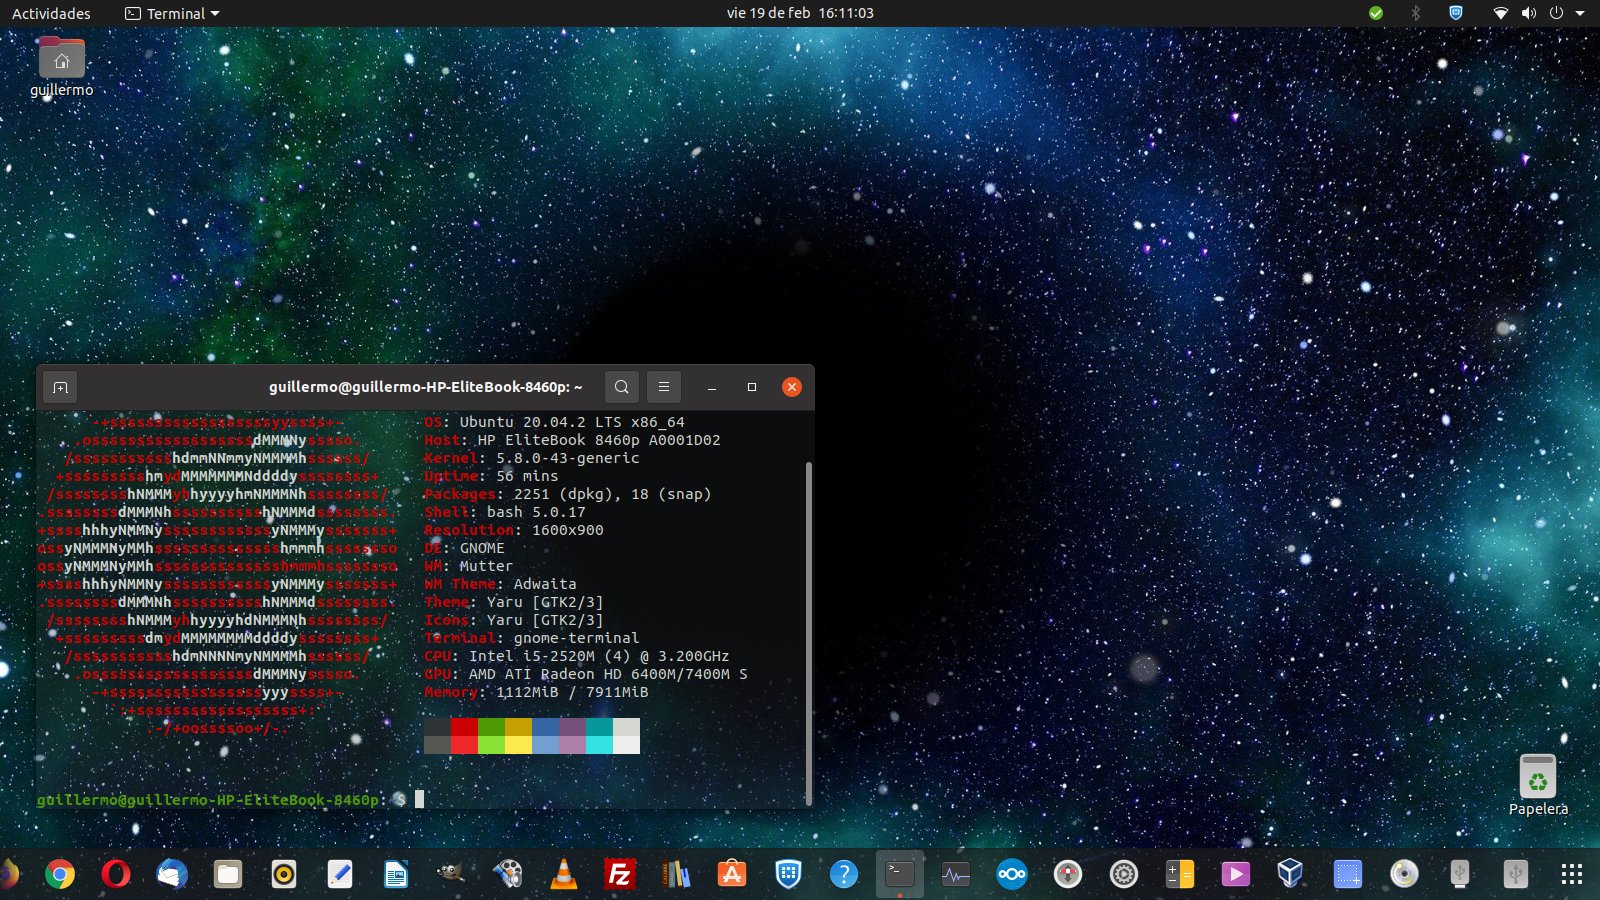
Task: Launch Google Chrome from the dock
Action: (x=60, y=875)
